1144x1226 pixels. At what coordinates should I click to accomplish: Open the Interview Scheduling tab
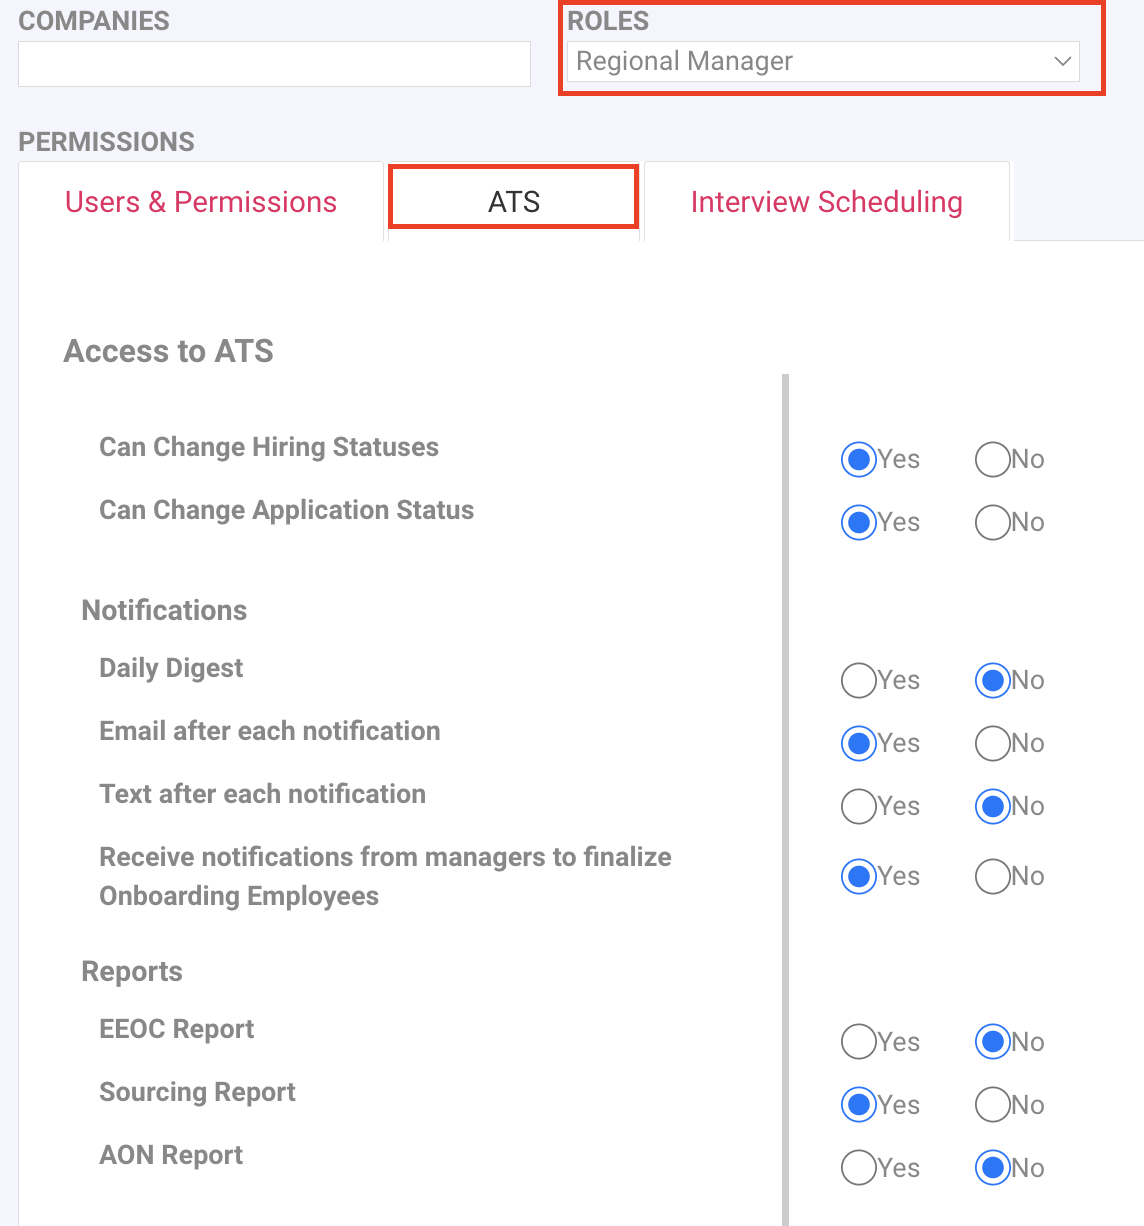click(826, 202)
